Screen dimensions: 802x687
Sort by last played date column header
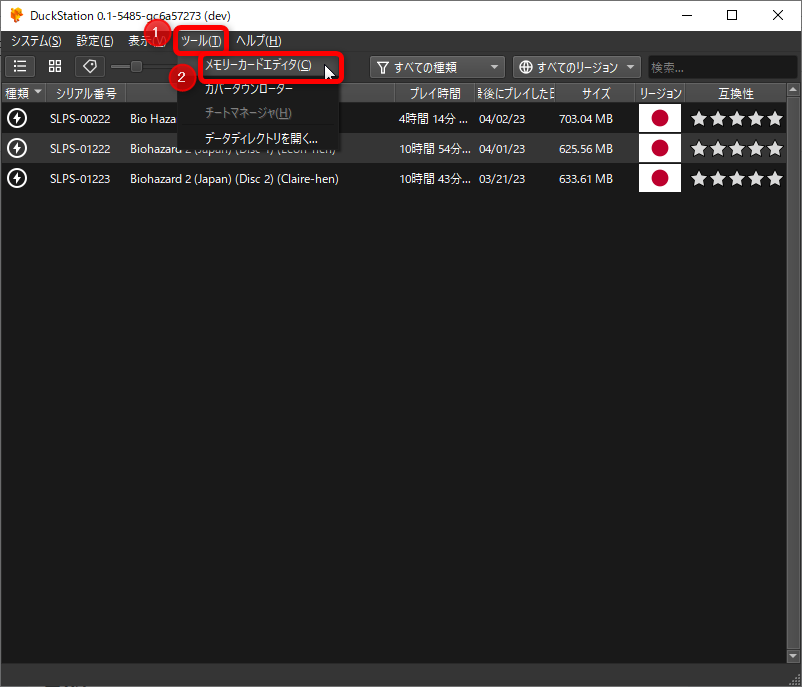[x=515, y=93]
